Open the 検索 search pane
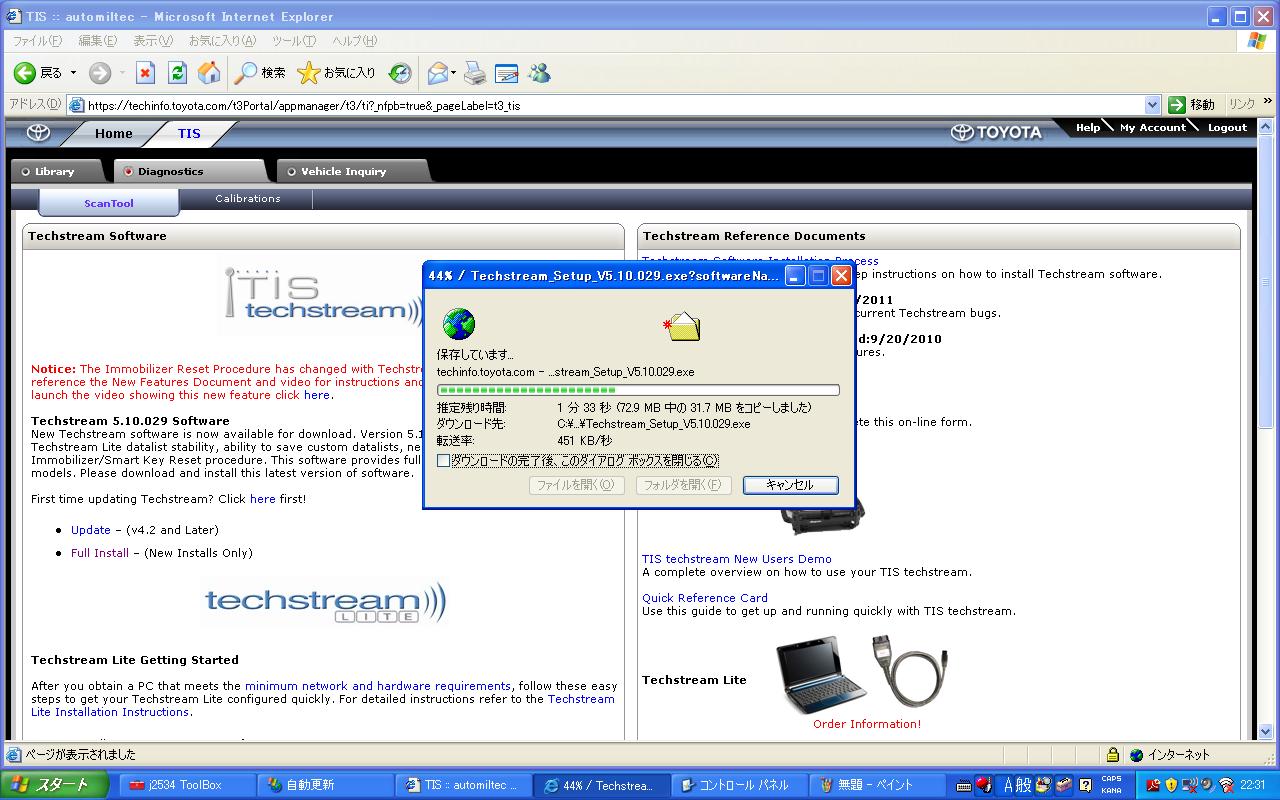The height and width of the screenshot is (800, 1280). pos(260,73)
